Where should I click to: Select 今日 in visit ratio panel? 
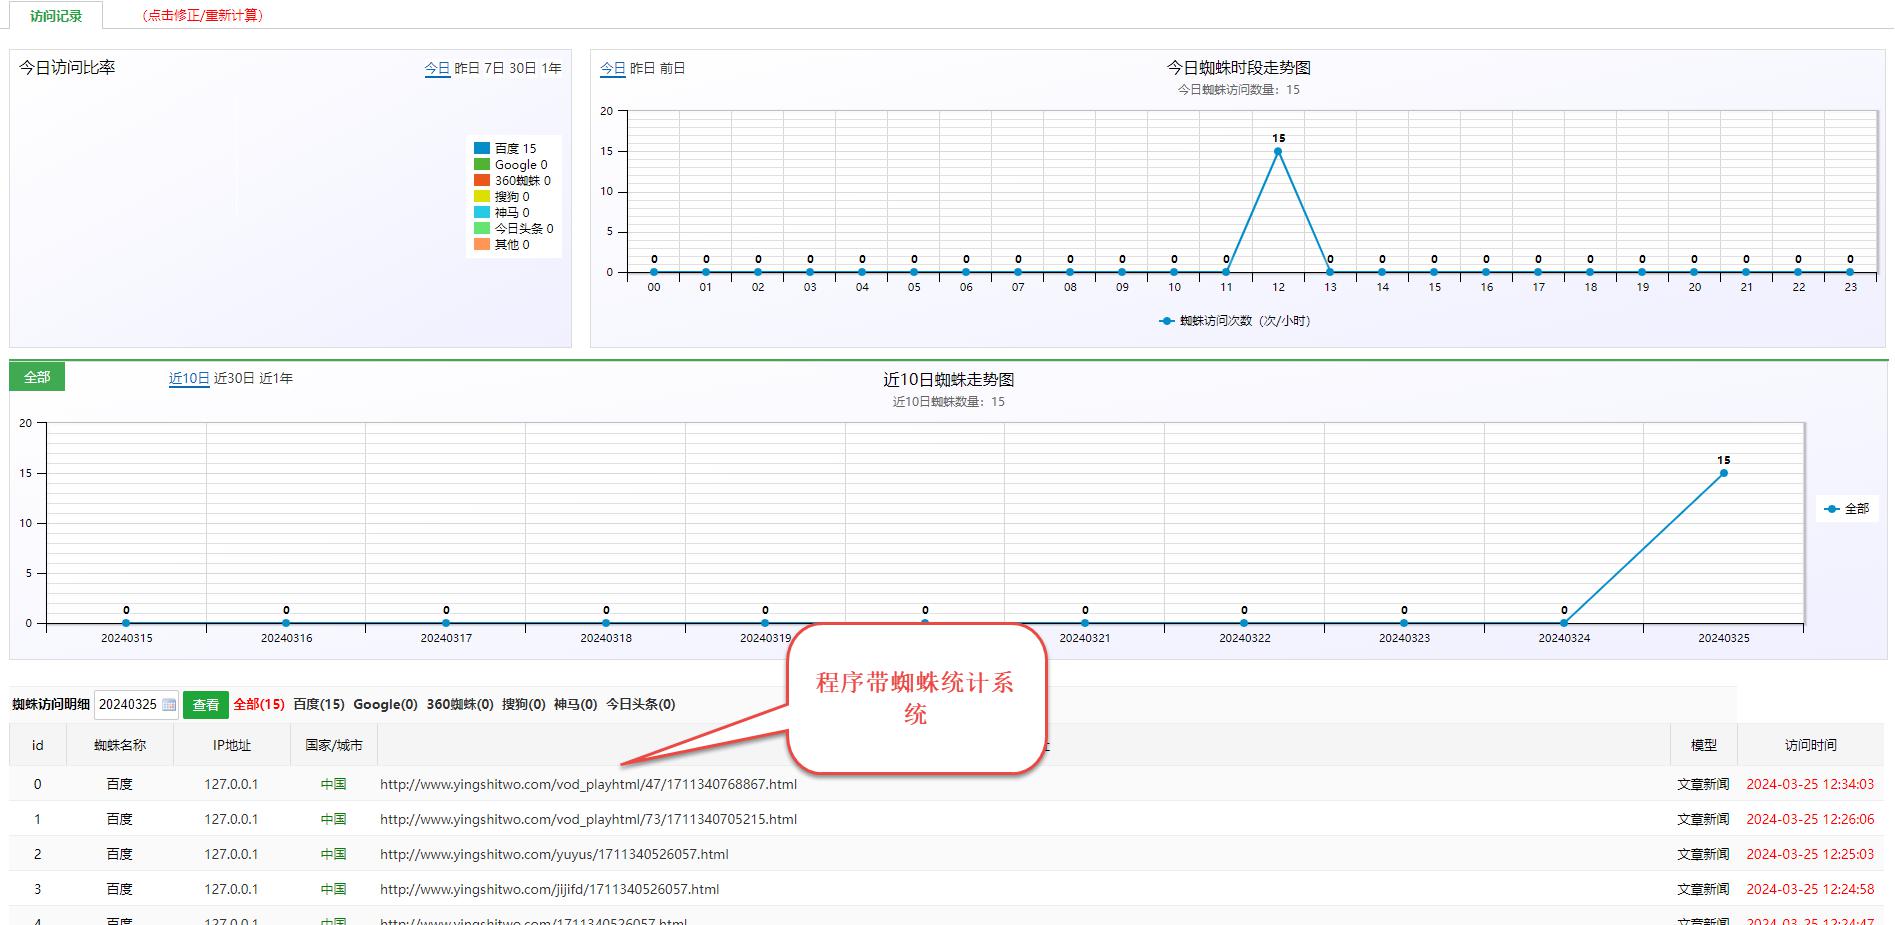pyautogui.click(x=437, y=68)
